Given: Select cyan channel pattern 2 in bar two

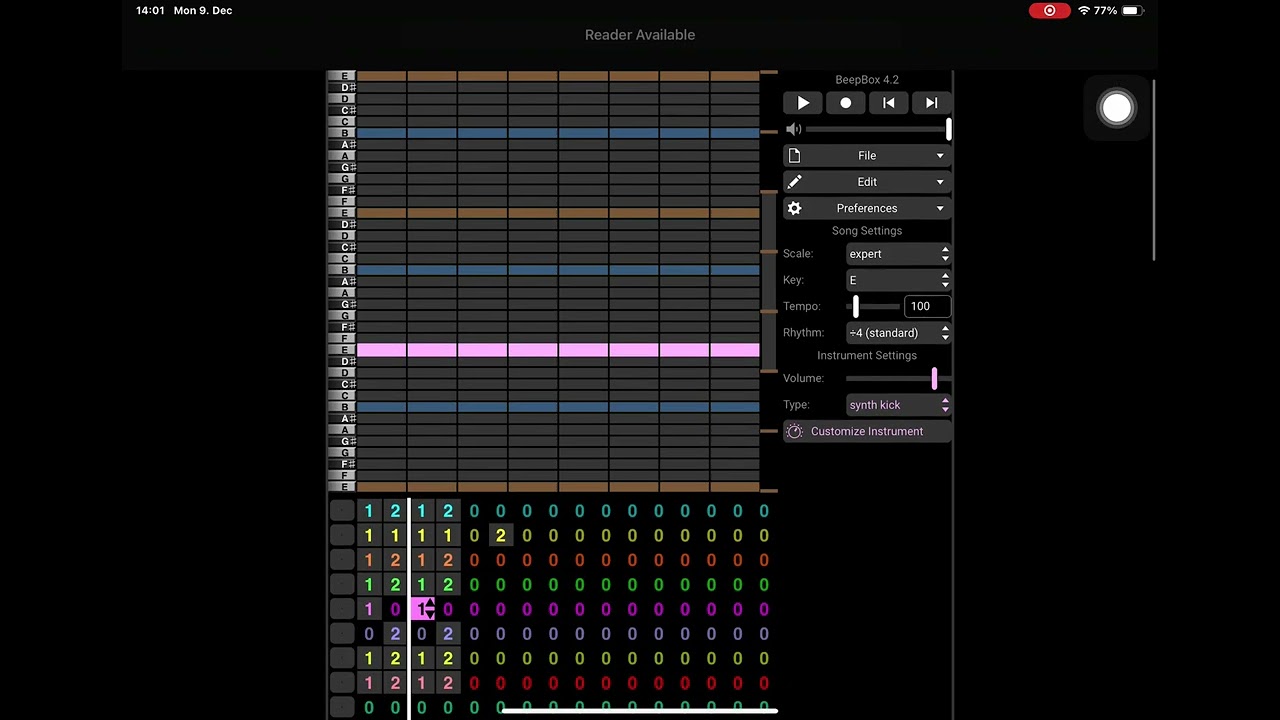Looking at the screenshot, I should 395,511.
